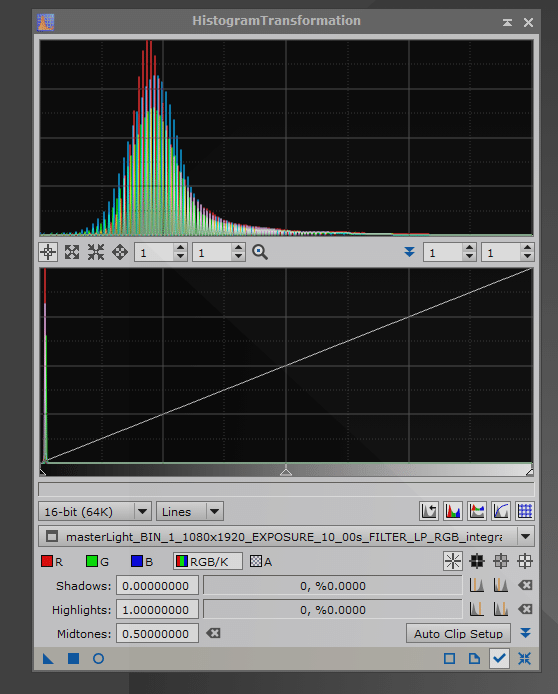Select the RGB/K combined channel
Viewport: 558px width, 694px height.
[x=208, y=562]
